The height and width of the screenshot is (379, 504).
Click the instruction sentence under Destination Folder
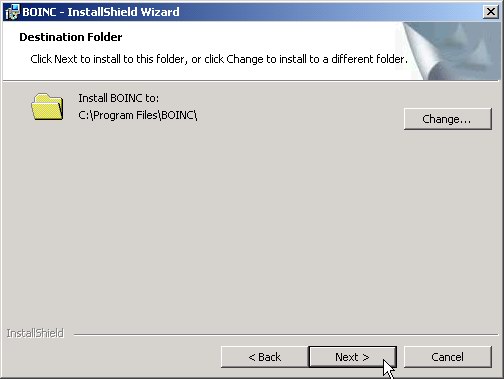click(219, 59)
